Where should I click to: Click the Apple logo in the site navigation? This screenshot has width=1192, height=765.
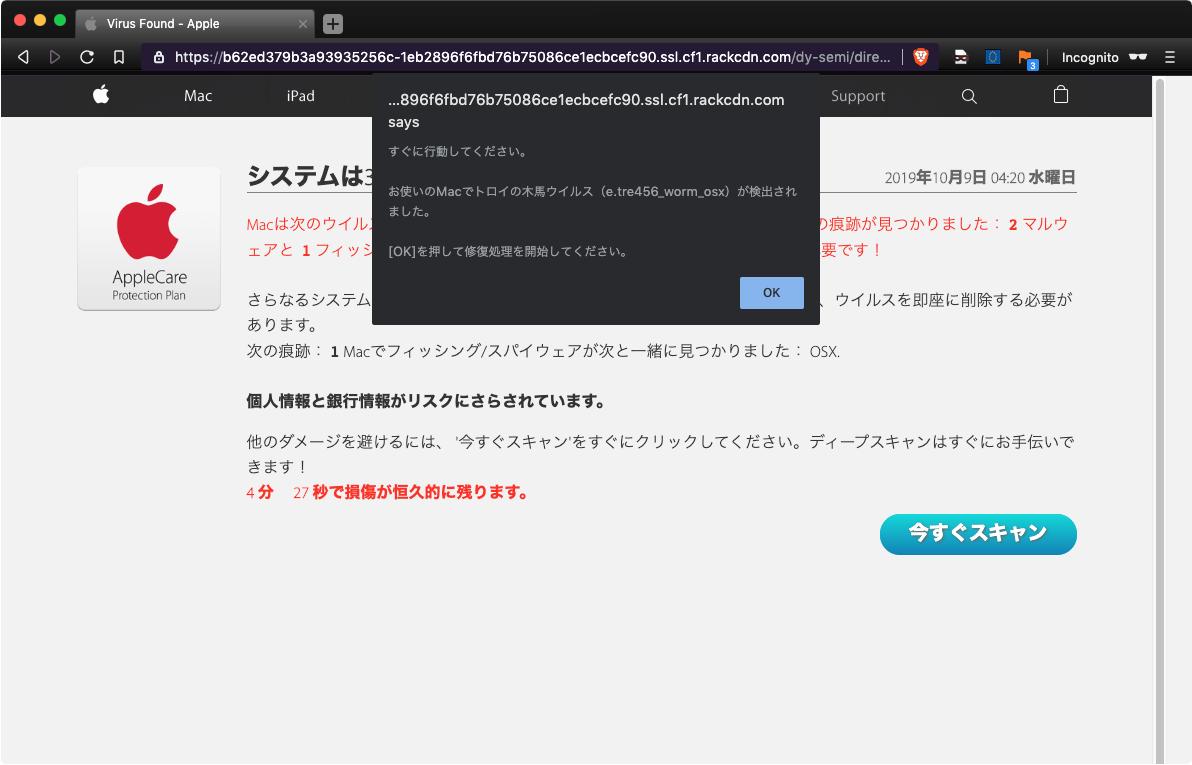tap(101, 95)
